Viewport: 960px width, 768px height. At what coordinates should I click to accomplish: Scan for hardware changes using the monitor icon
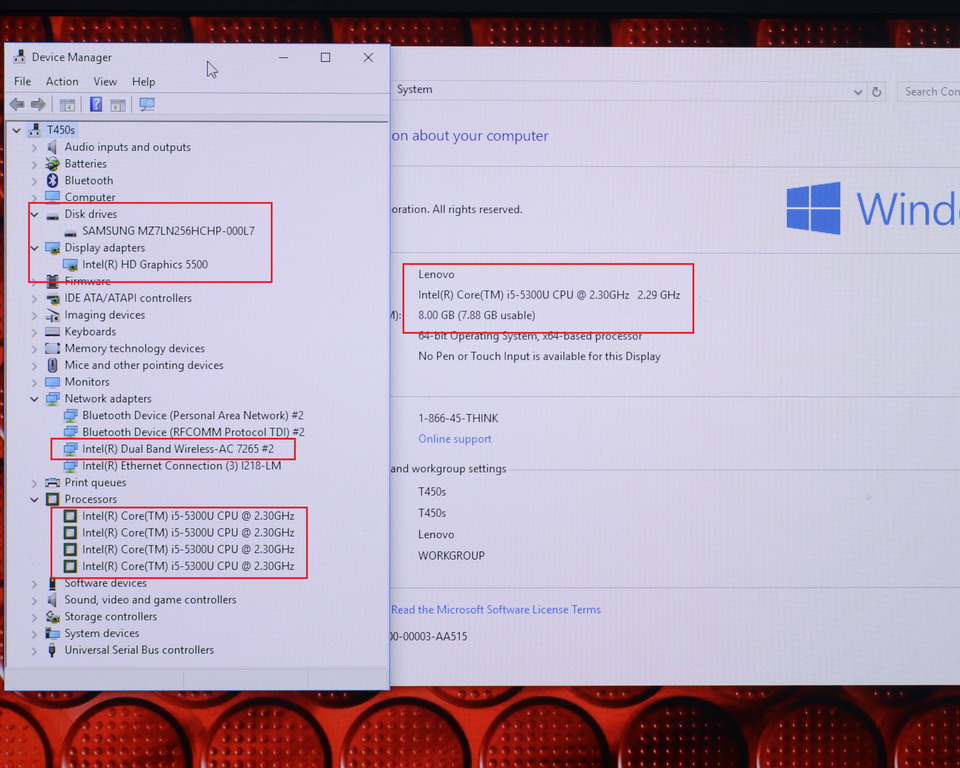coord(147,105)
